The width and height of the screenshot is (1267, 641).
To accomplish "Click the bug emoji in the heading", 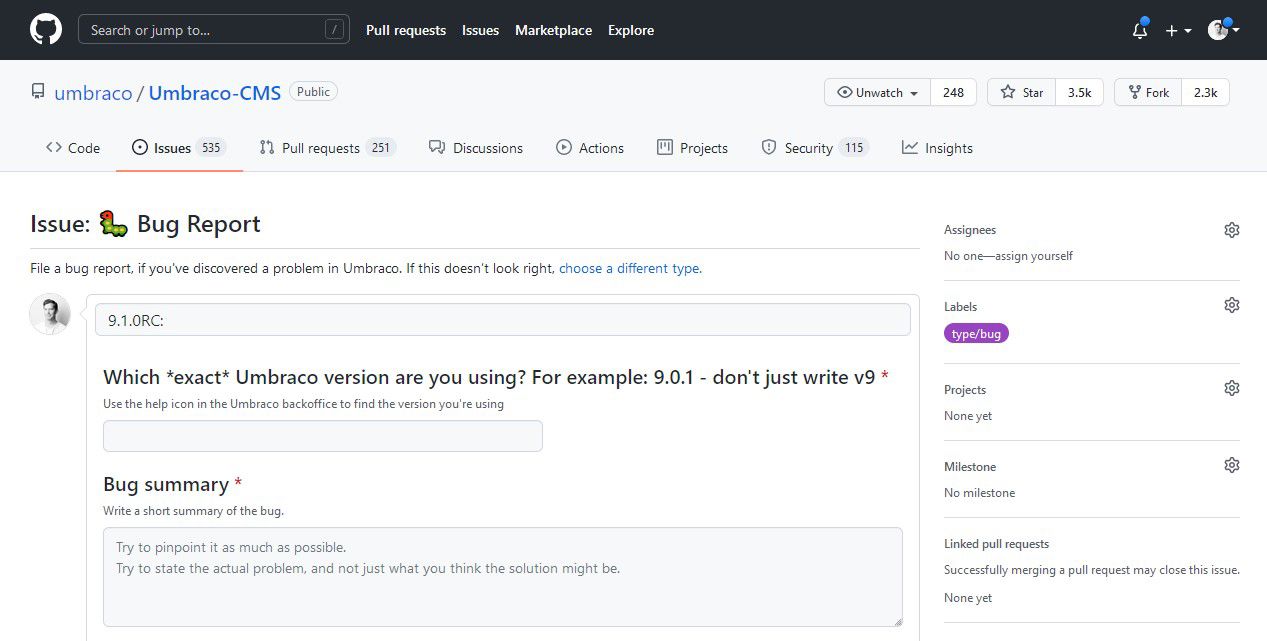I will [x=114, y=223].
